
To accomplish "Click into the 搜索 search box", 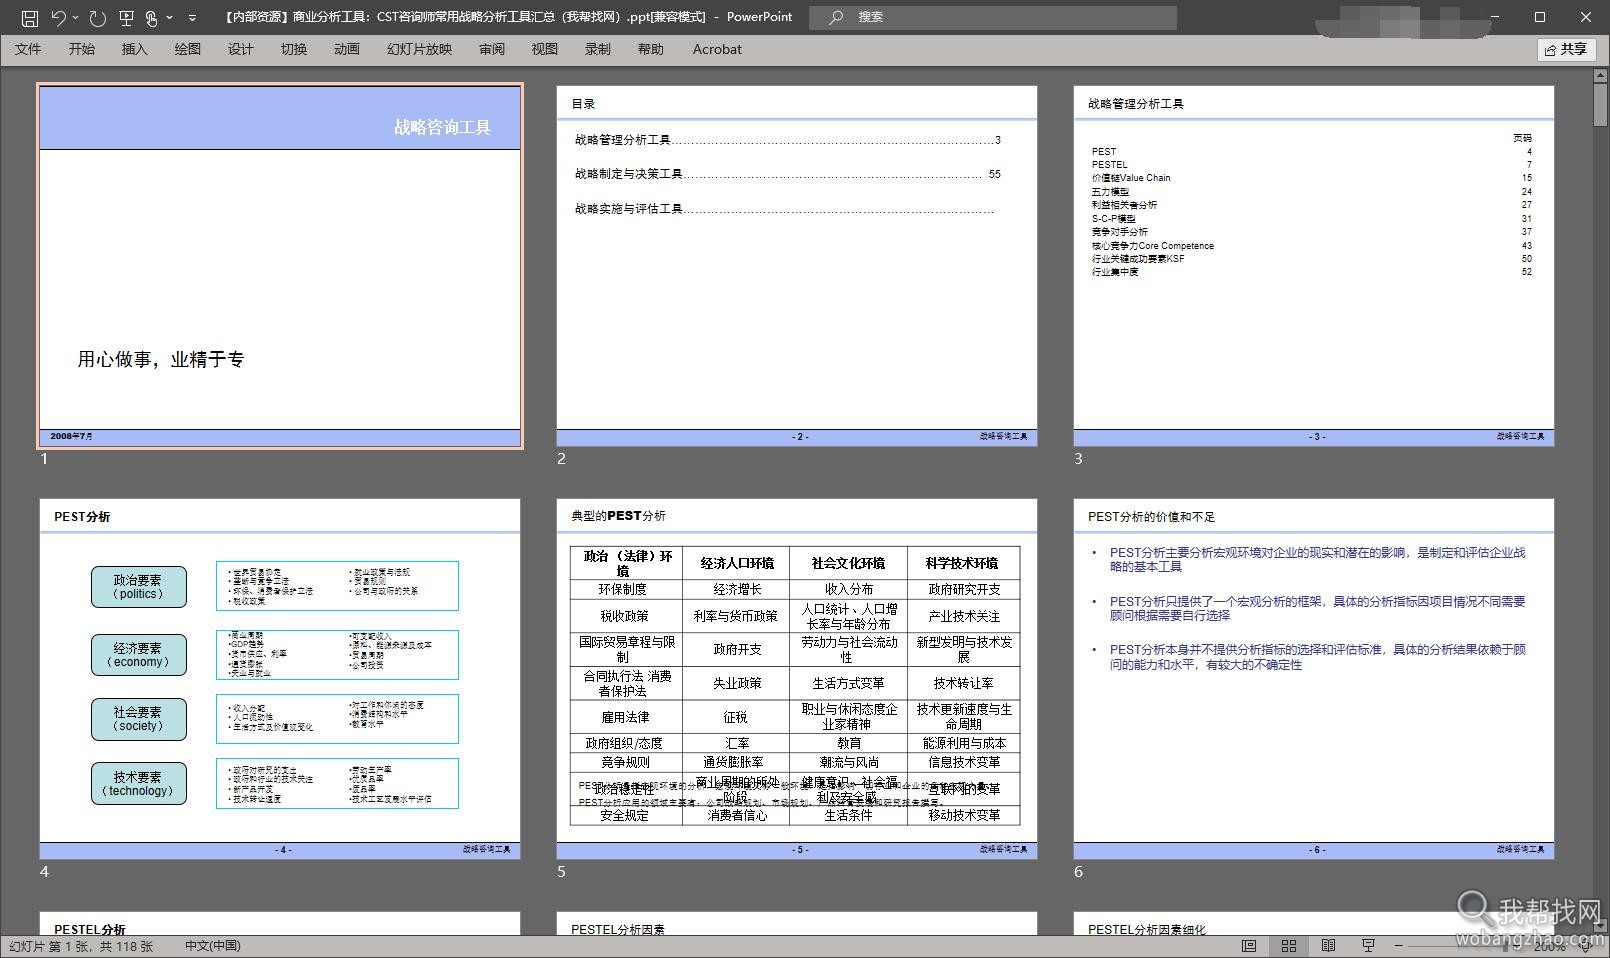I will 993,17.
